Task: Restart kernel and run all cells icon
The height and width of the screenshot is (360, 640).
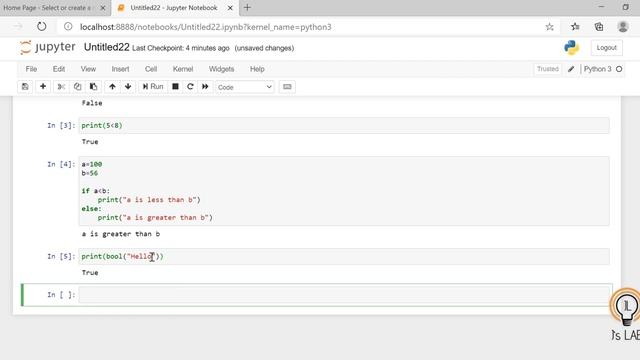Action: click(205, 87)
